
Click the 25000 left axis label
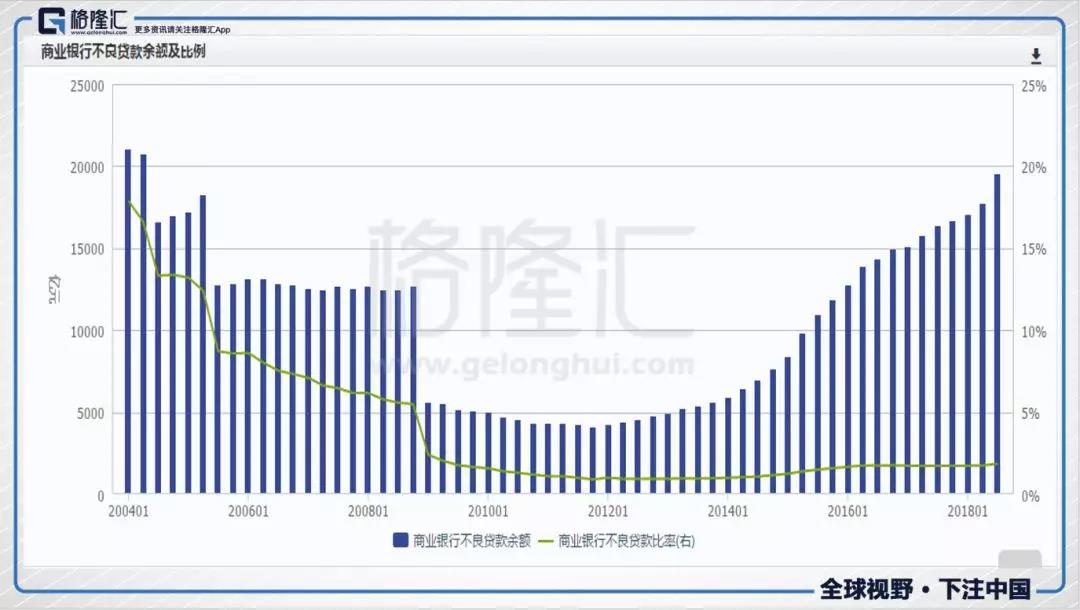pyautogui.click(x=87, y=87)
